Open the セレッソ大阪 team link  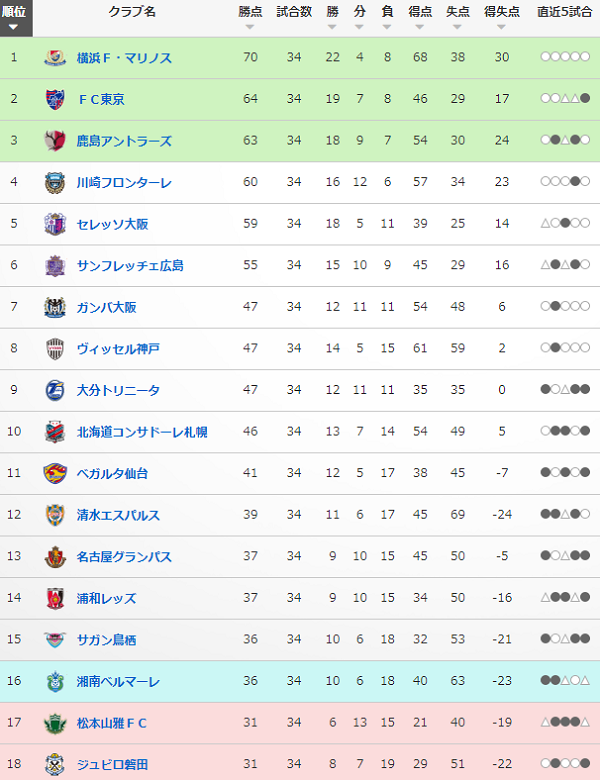[x=112, y=224]
